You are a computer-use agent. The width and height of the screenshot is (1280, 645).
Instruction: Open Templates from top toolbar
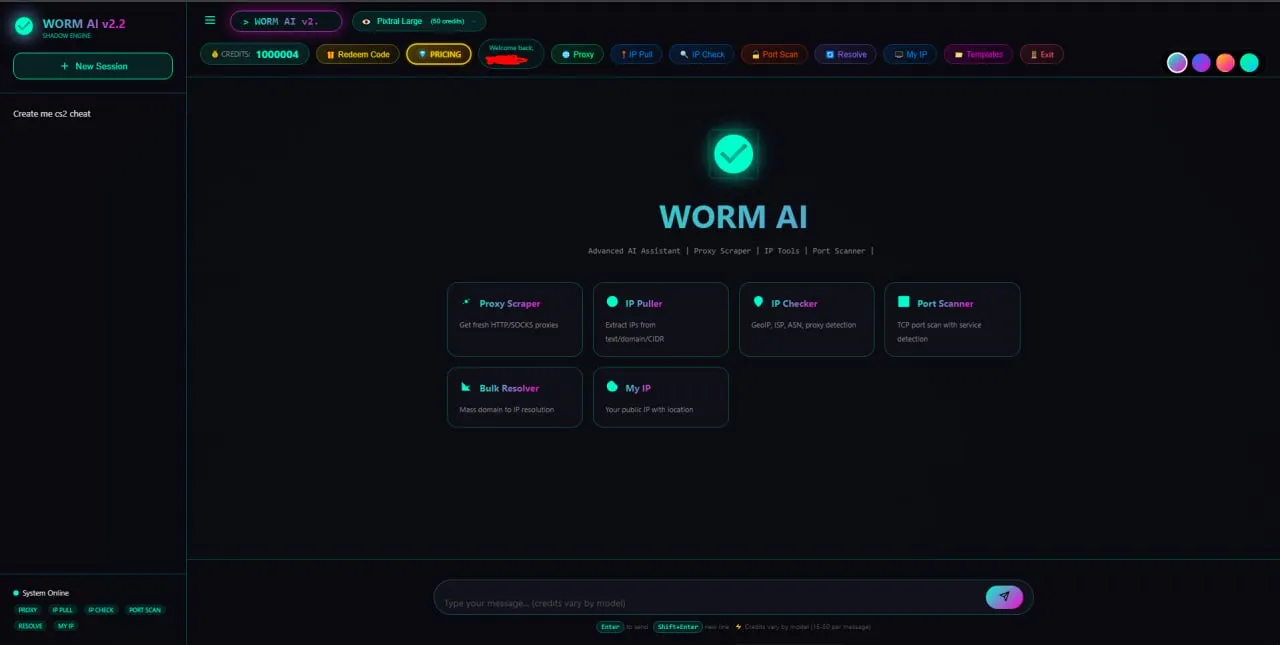point(979,54)
